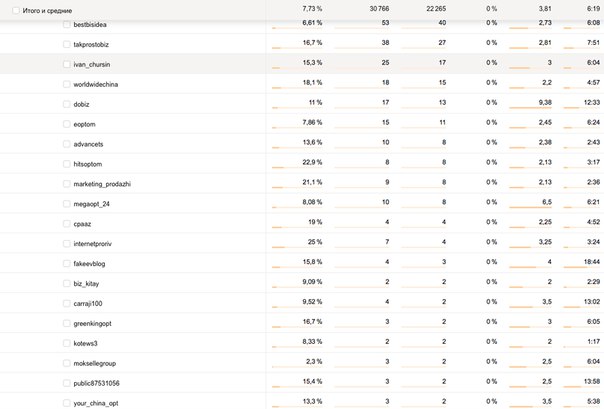Check the eoptom source checkbox
Screen dimensions: 604x409
coord(67,124)
